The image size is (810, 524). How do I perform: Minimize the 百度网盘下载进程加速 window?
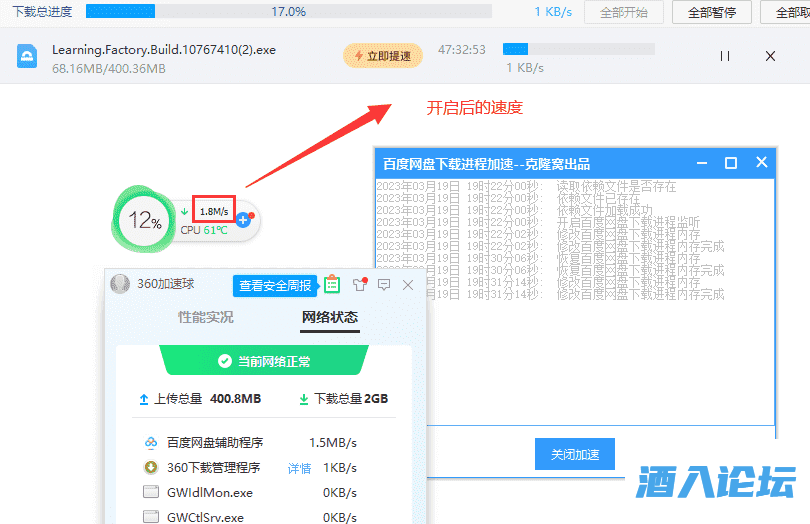[702, 163]
